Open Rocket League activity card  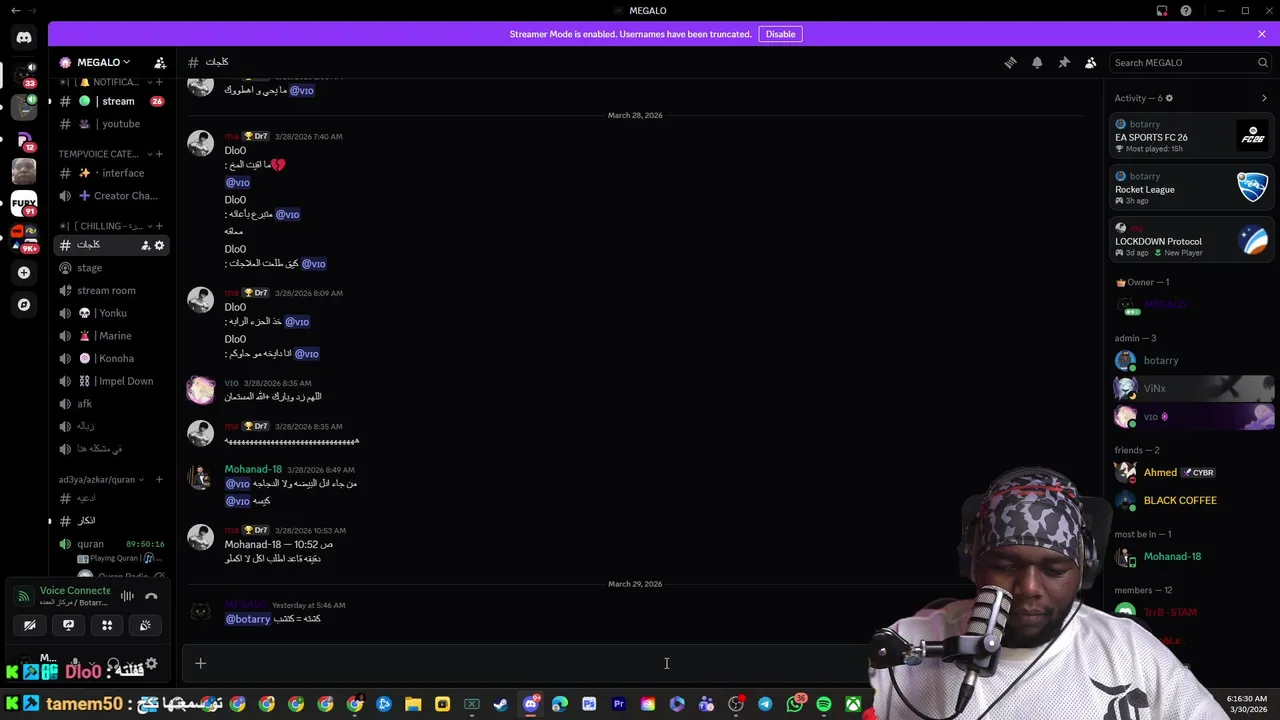[x=1194, y=188]
